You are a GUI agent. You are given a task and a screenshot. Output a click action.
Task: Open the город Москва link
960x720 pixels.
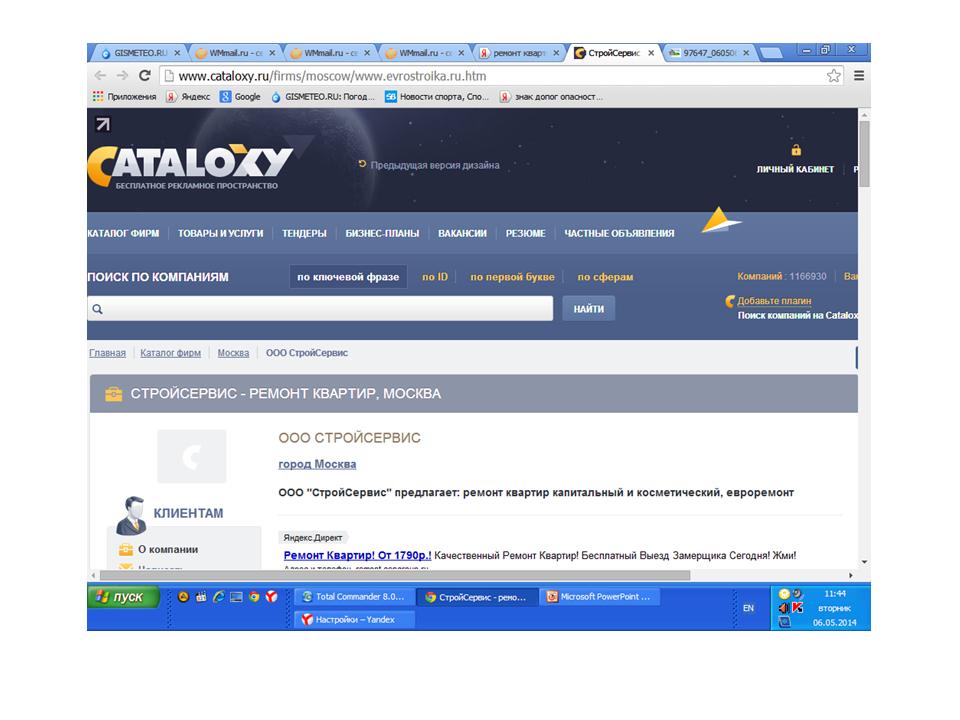pos(317,464)
